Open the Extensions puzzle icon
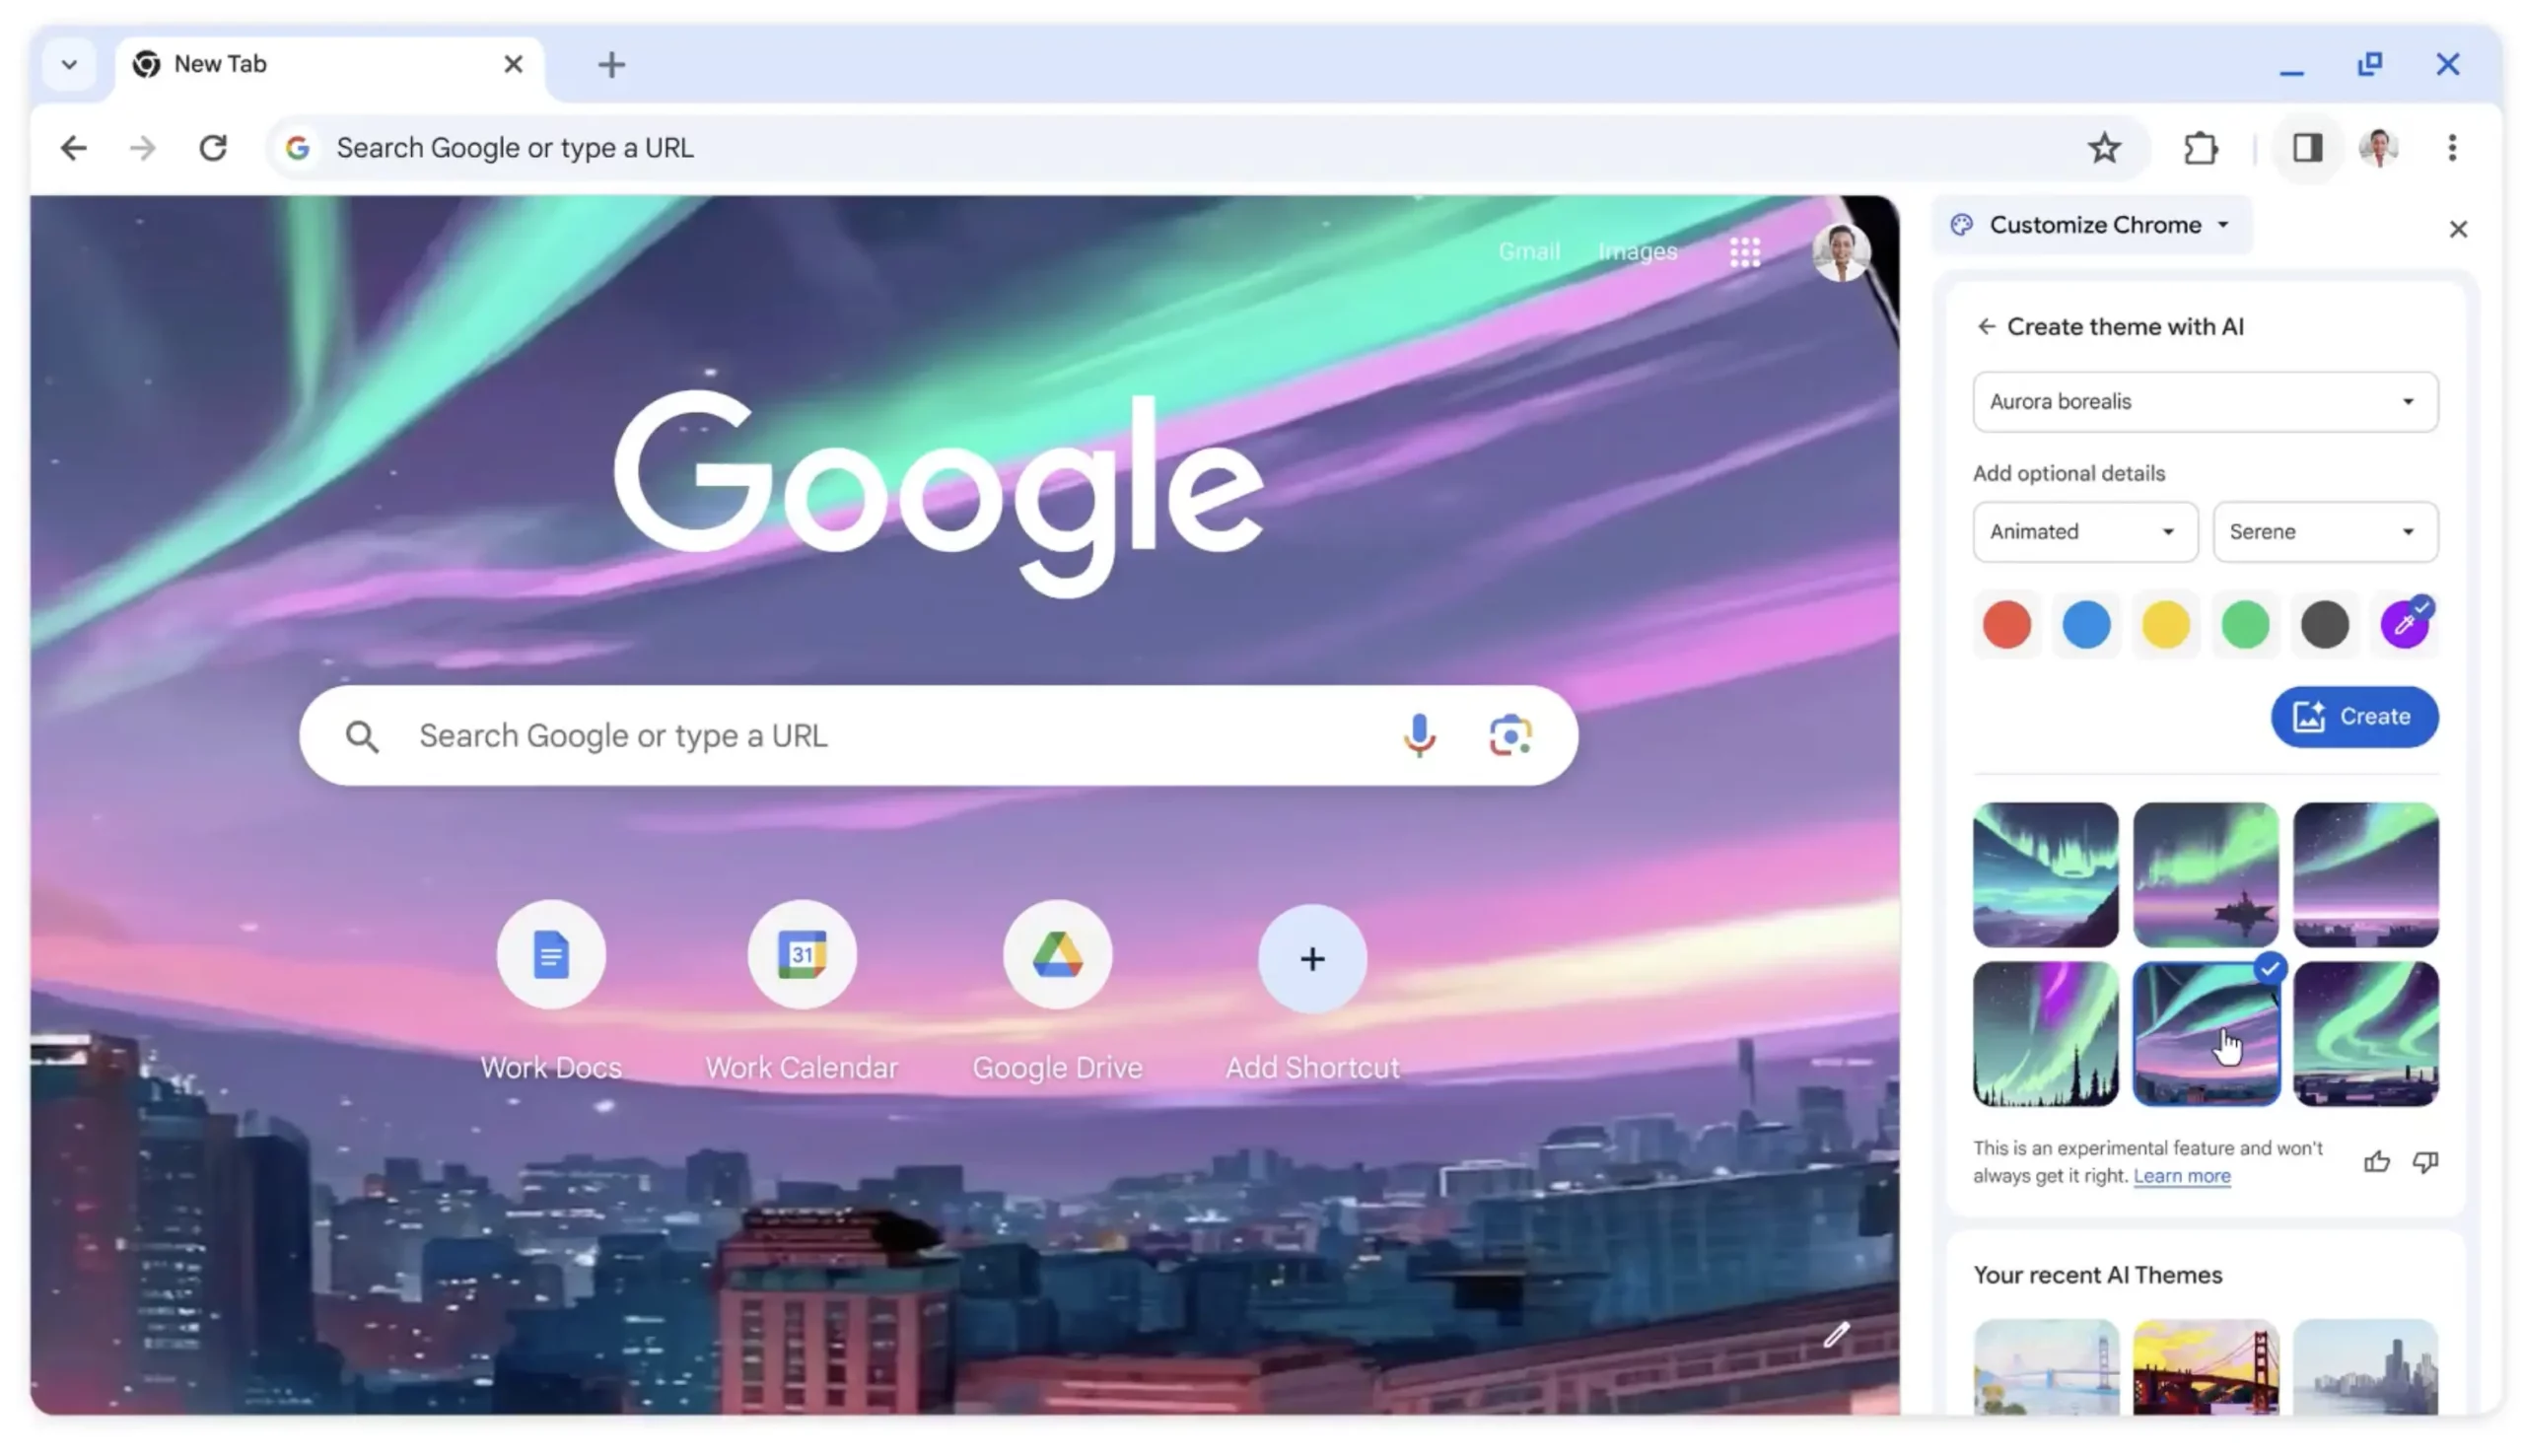Screen dimensions: 2524x1456 point(2200,148)
